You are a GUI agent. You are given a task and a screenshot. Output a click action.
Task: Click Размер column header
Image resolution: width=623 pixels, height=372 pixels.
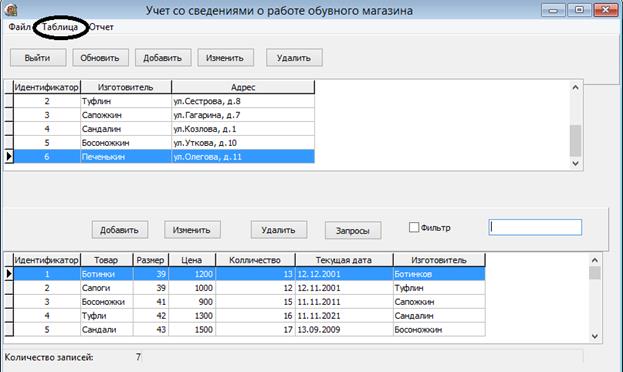(x=151, y=260)
